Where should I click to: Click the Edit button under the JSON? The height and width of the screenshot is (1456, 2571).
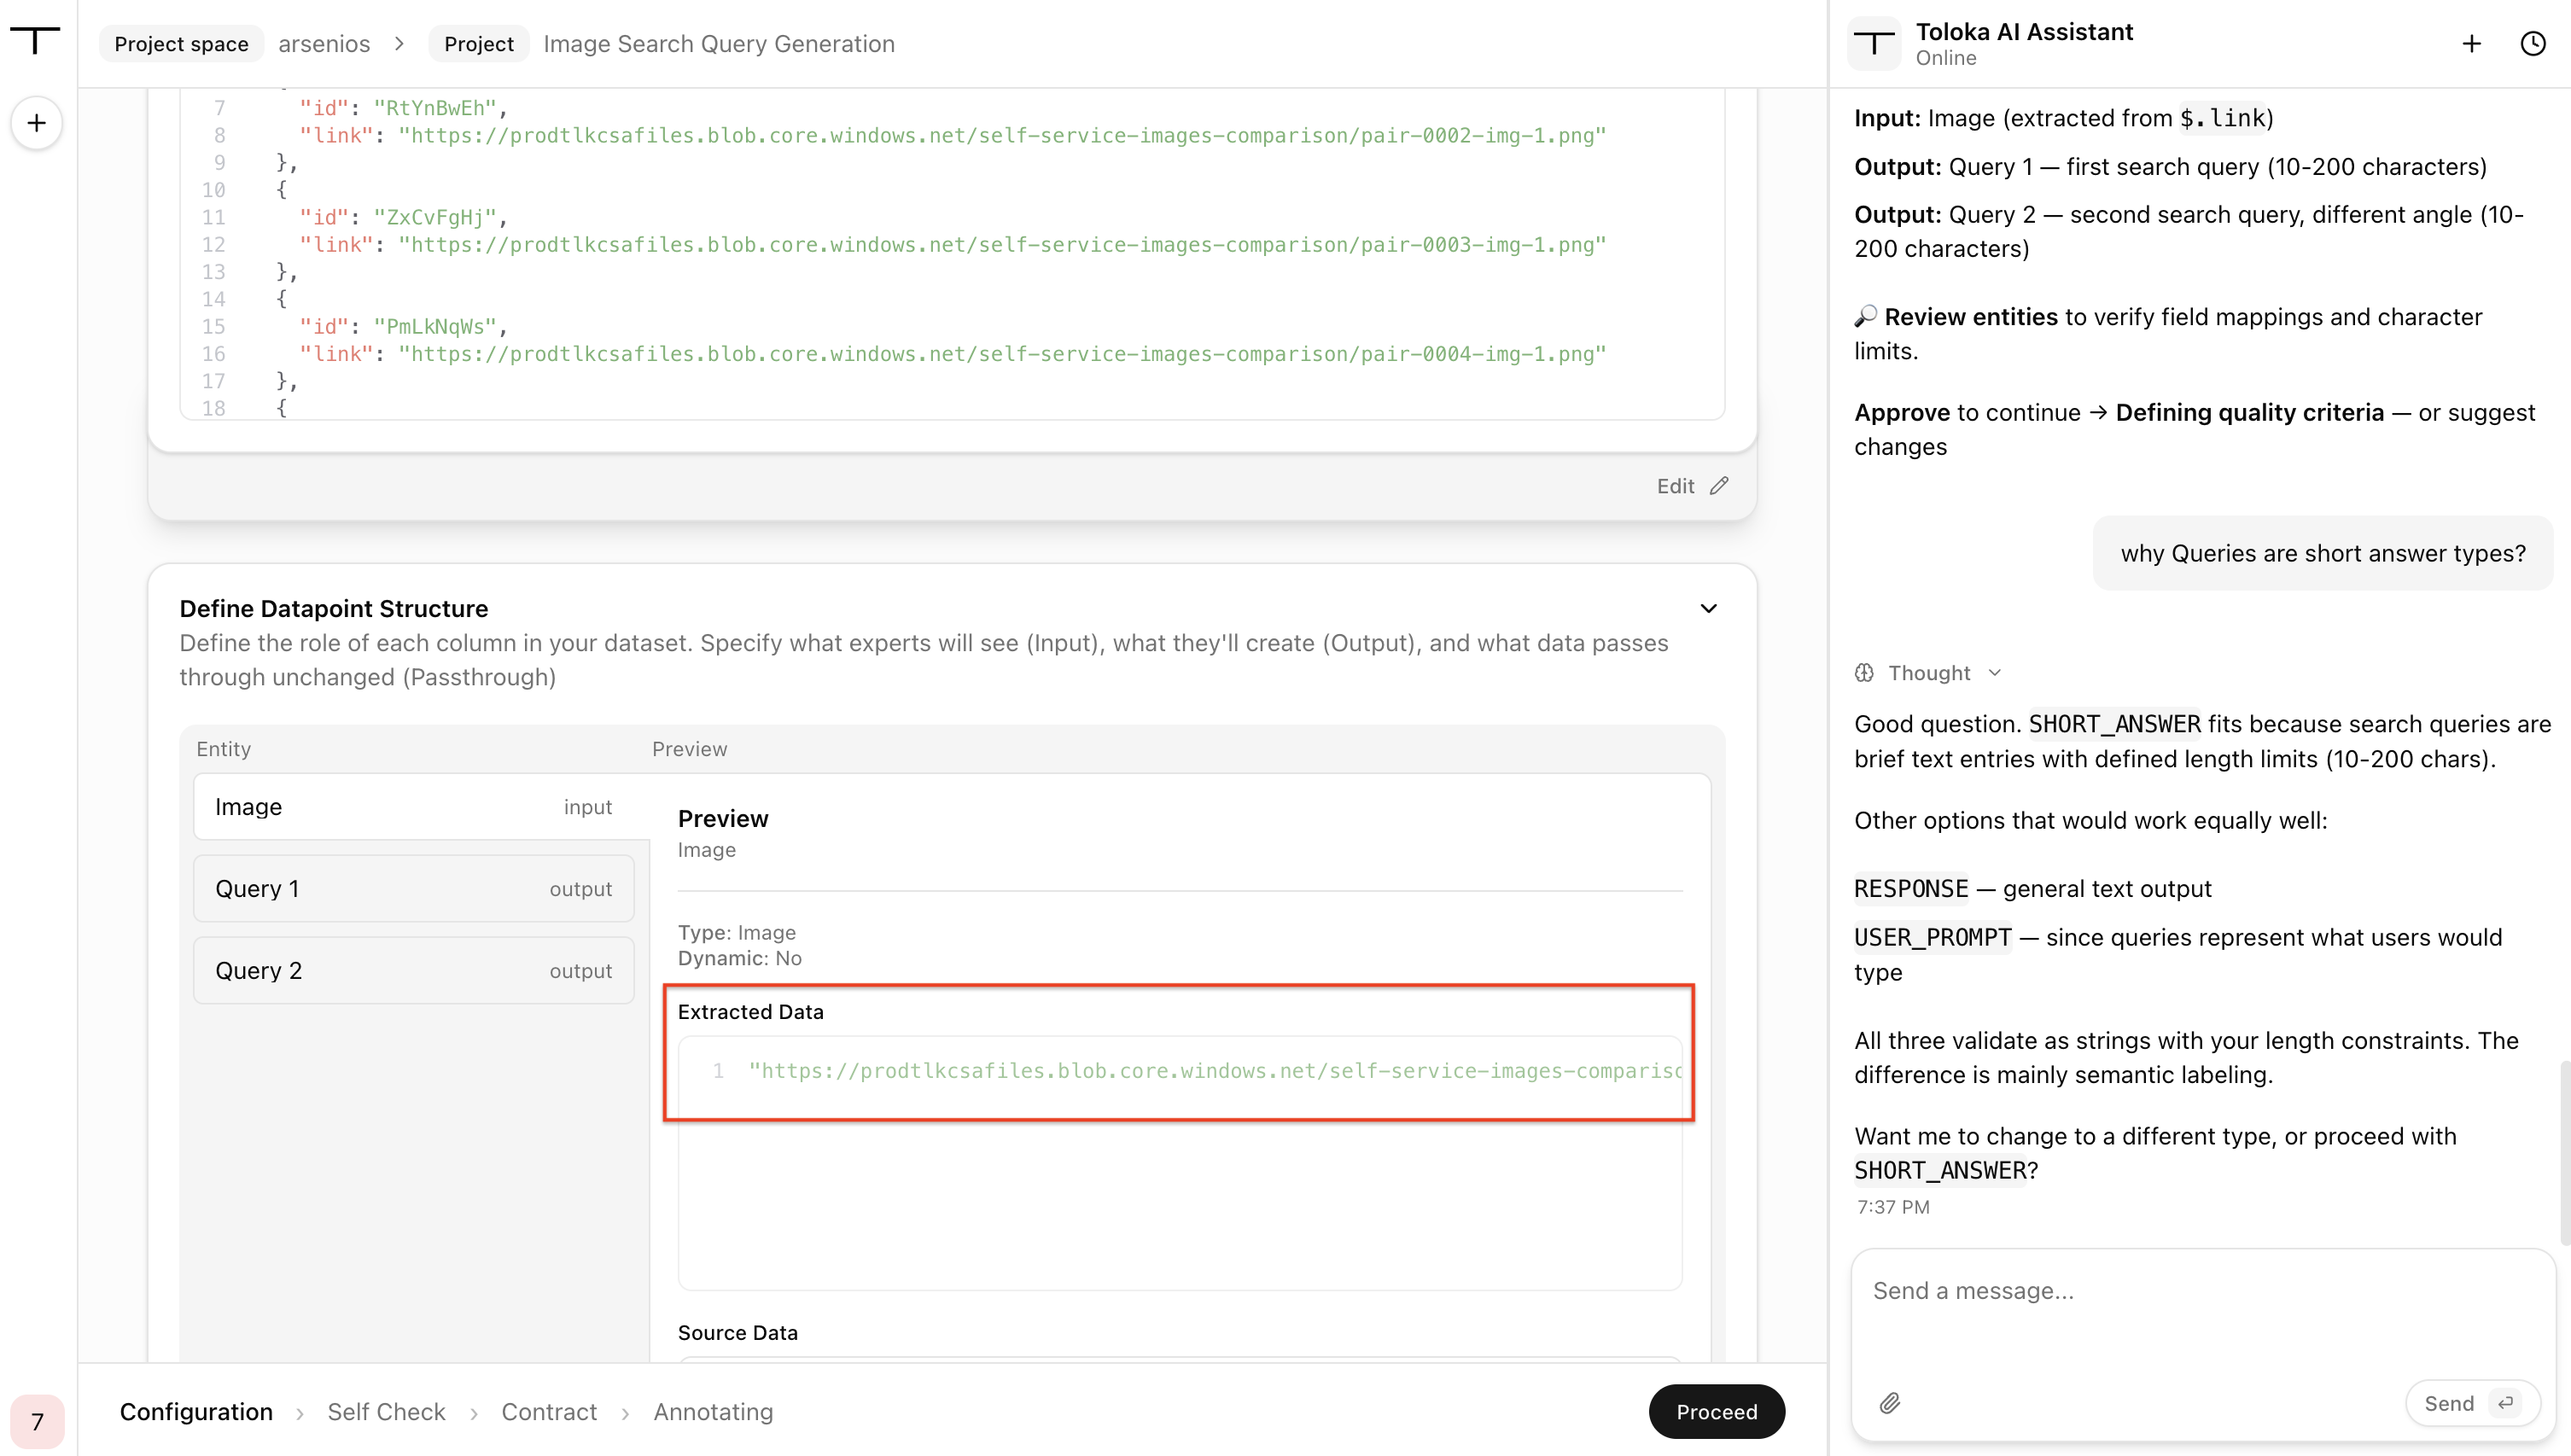click(1692, 486)
